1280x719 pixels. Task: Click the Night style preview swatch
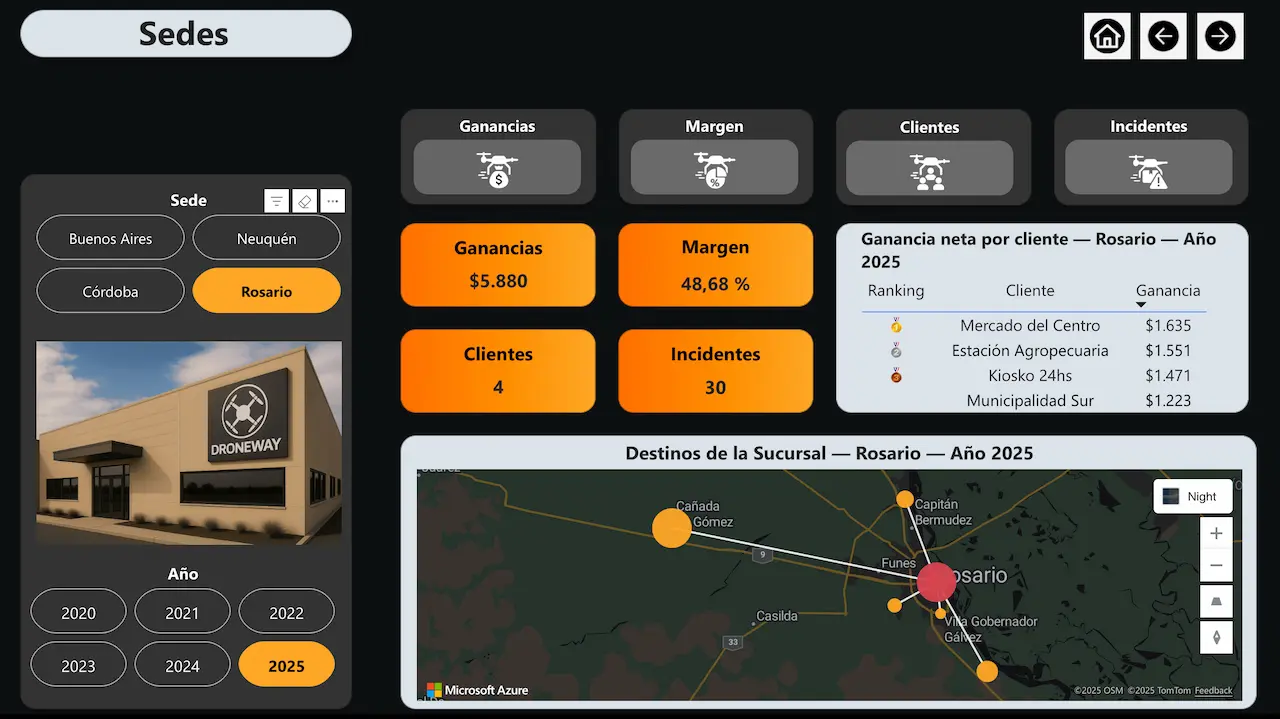[1169, 495]
